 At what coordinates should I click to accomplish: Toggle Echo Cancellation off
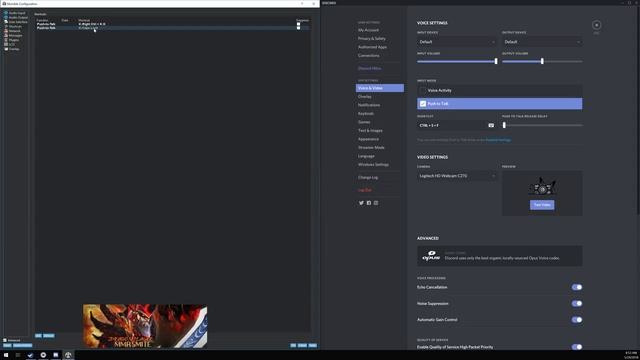point(577,287)
